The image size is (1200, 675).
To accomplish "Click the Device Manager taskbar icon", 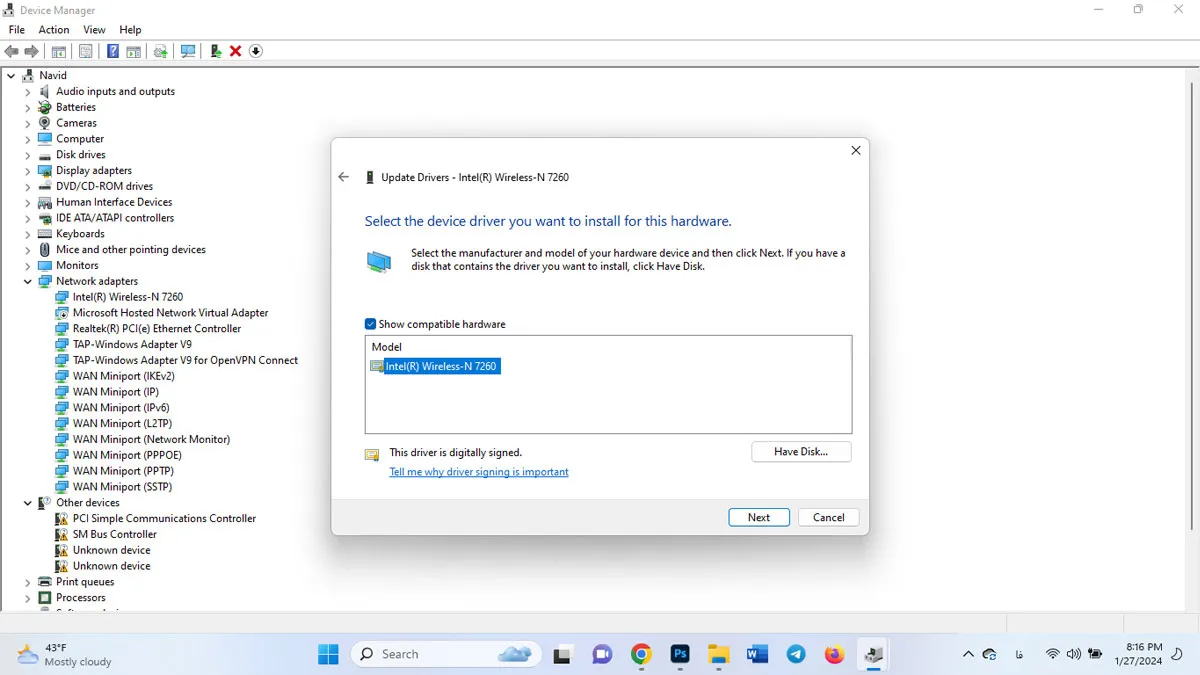I will (873, 654).
